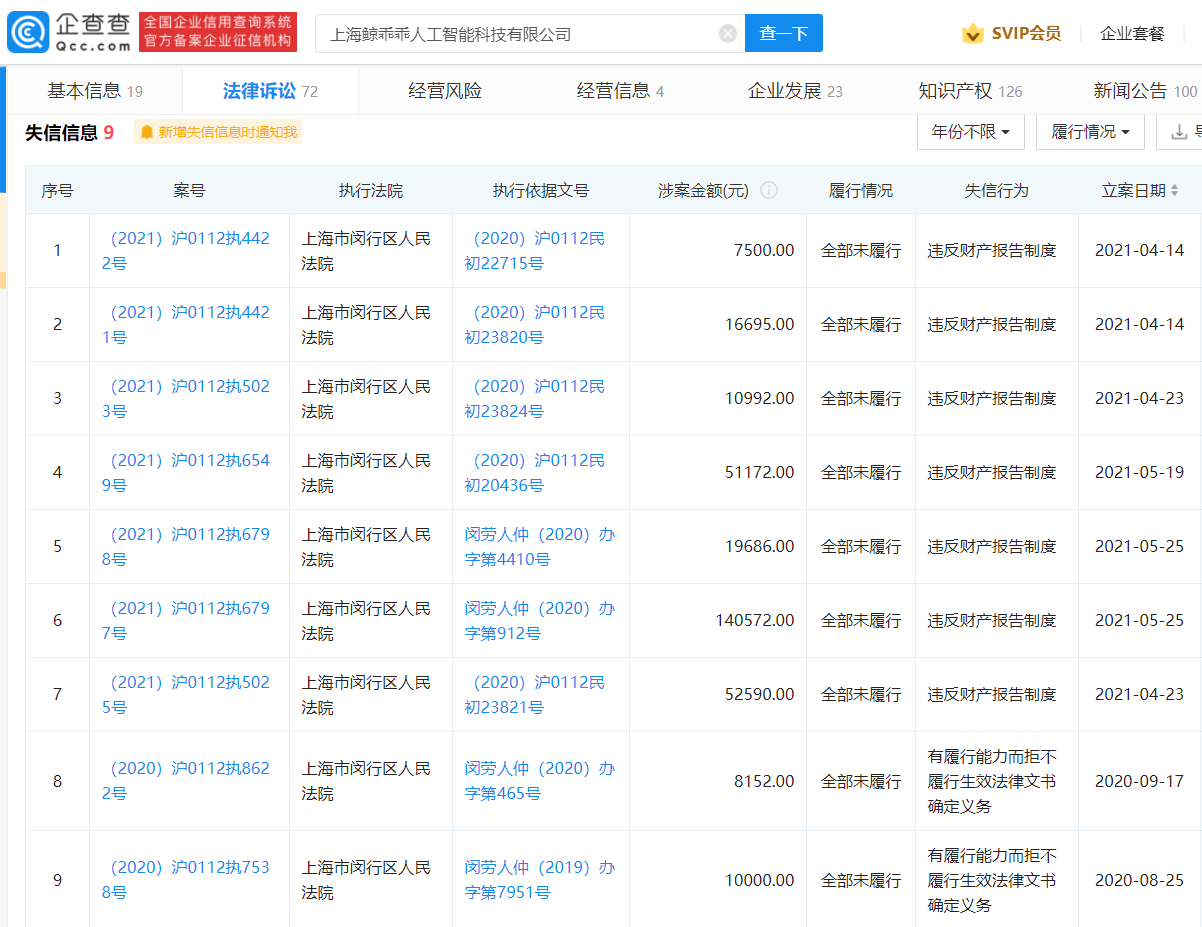Image resolution: width=1202 pixels, height=927 pixels.
Task: Open case (2020)沪0112执7538号
Action: tap(186, 880)
